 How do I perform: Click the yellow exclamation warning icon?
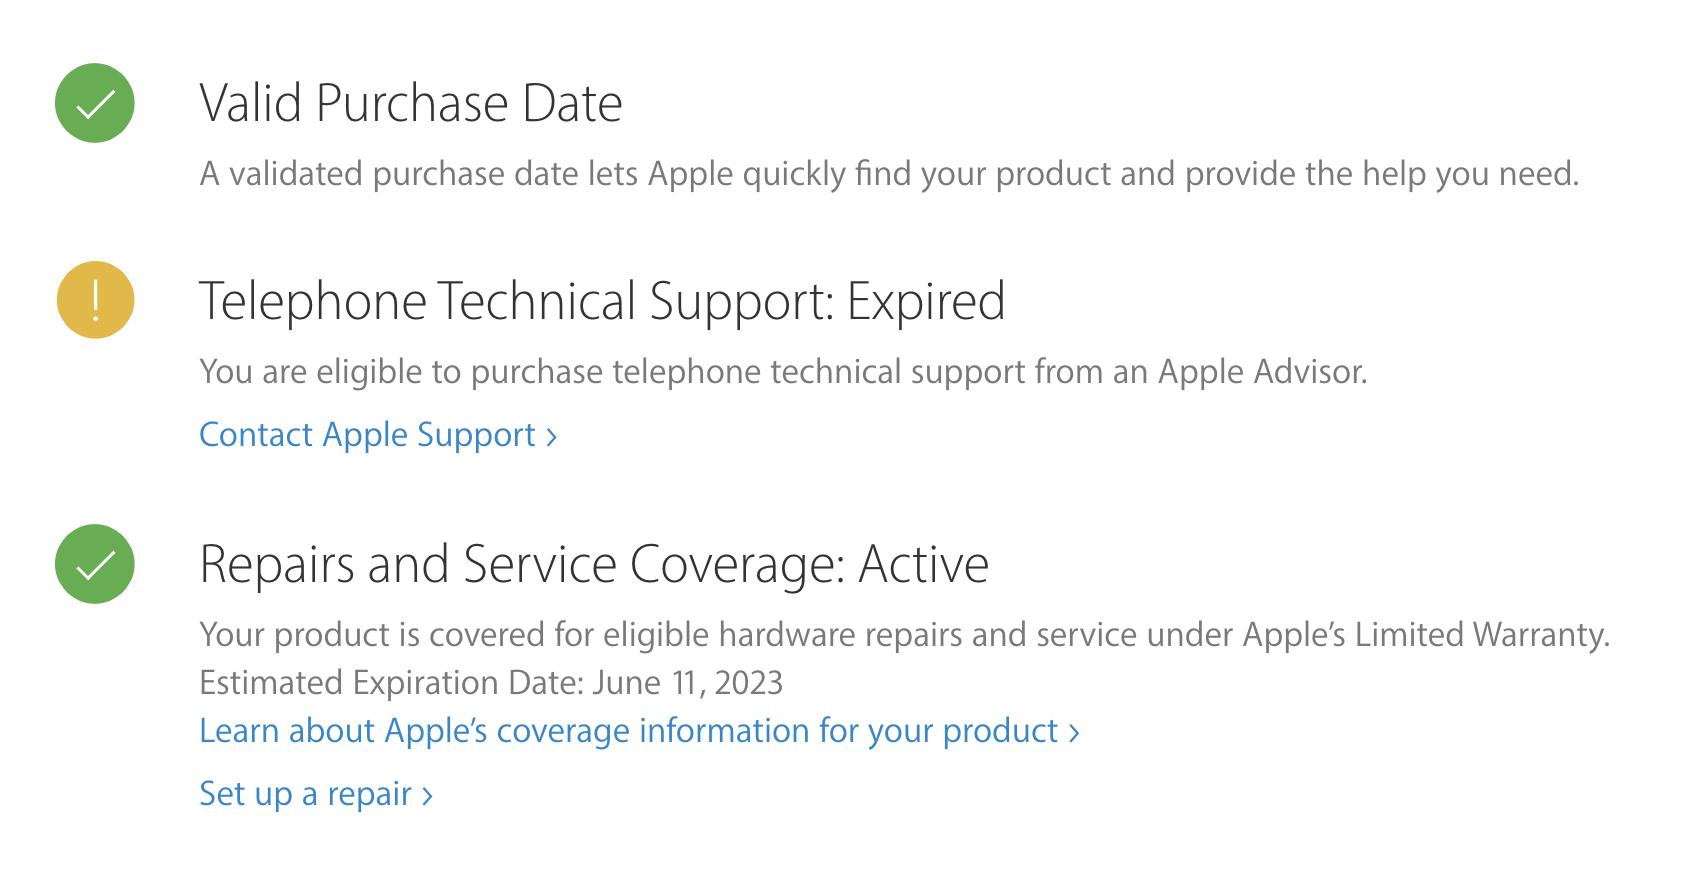pyautogui.click(x=95, y=300)
